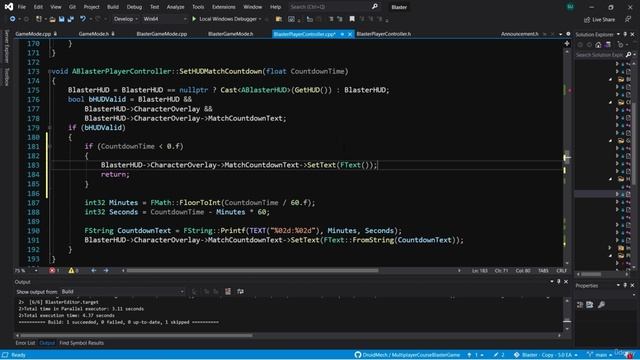This screenshot has width=640, height=360.
Task: Switch to GameMode.cpp tab
Action: [x=33, y=34]
